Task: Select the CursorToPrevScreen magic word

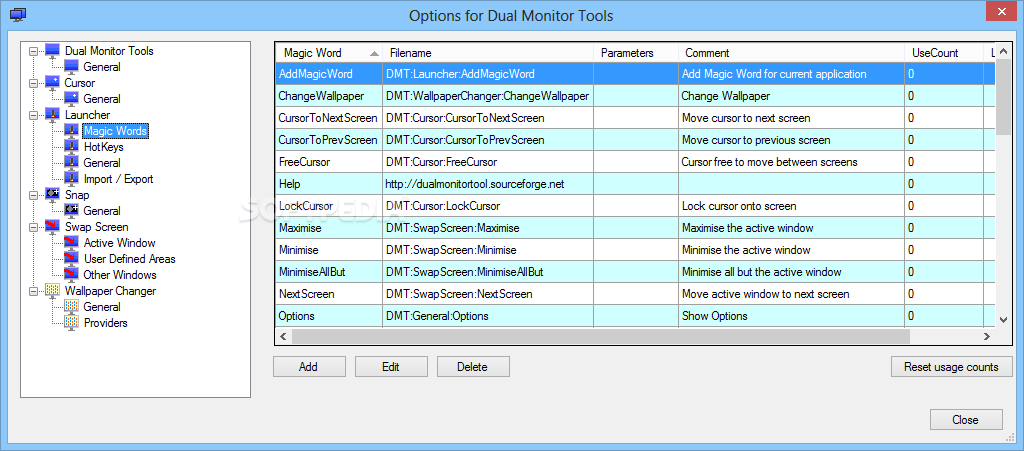Action: coord(328,140)
